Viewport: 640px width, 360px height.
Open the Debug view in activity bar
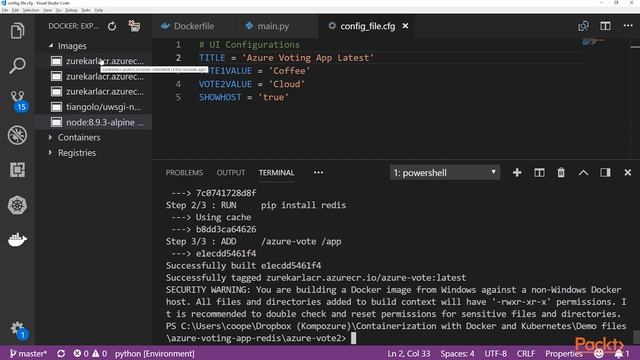pyautogui.click(x=17, y=135)
